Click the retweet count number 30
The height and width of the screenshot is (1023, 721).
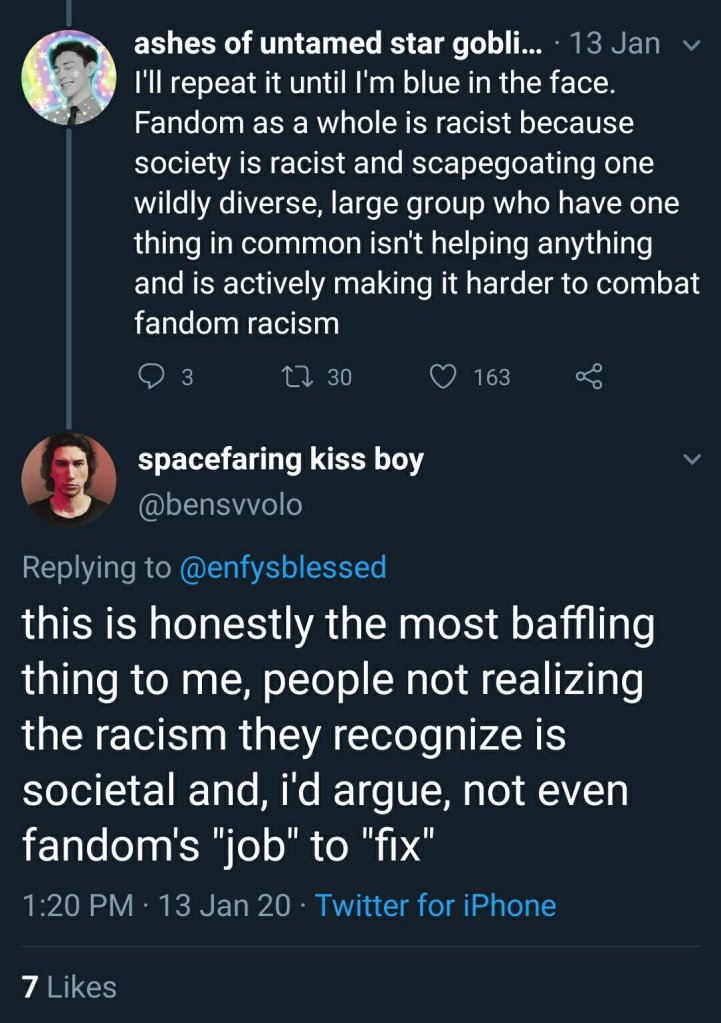coord(340,377)
